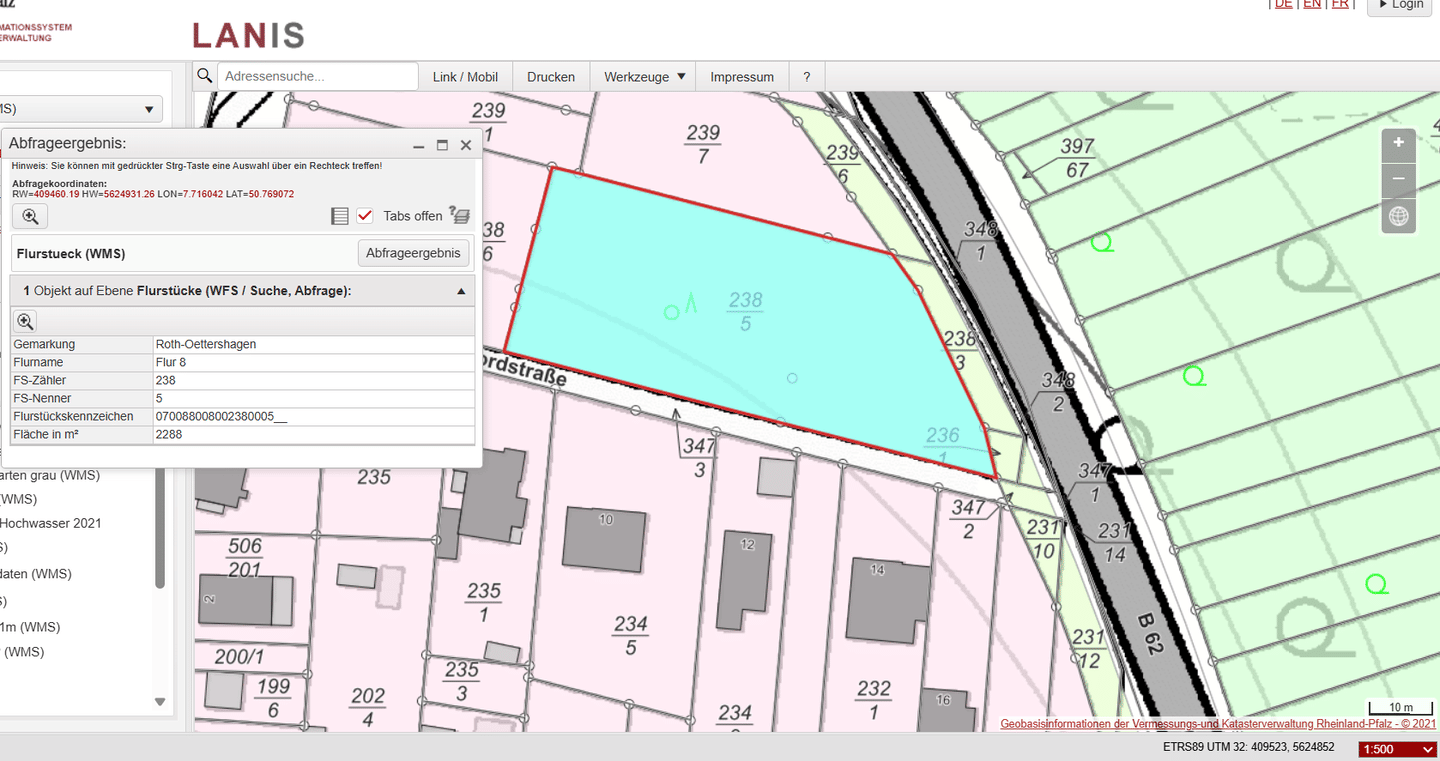Open the Impressum menu item

pyautogui.click(x=742, y=76)
